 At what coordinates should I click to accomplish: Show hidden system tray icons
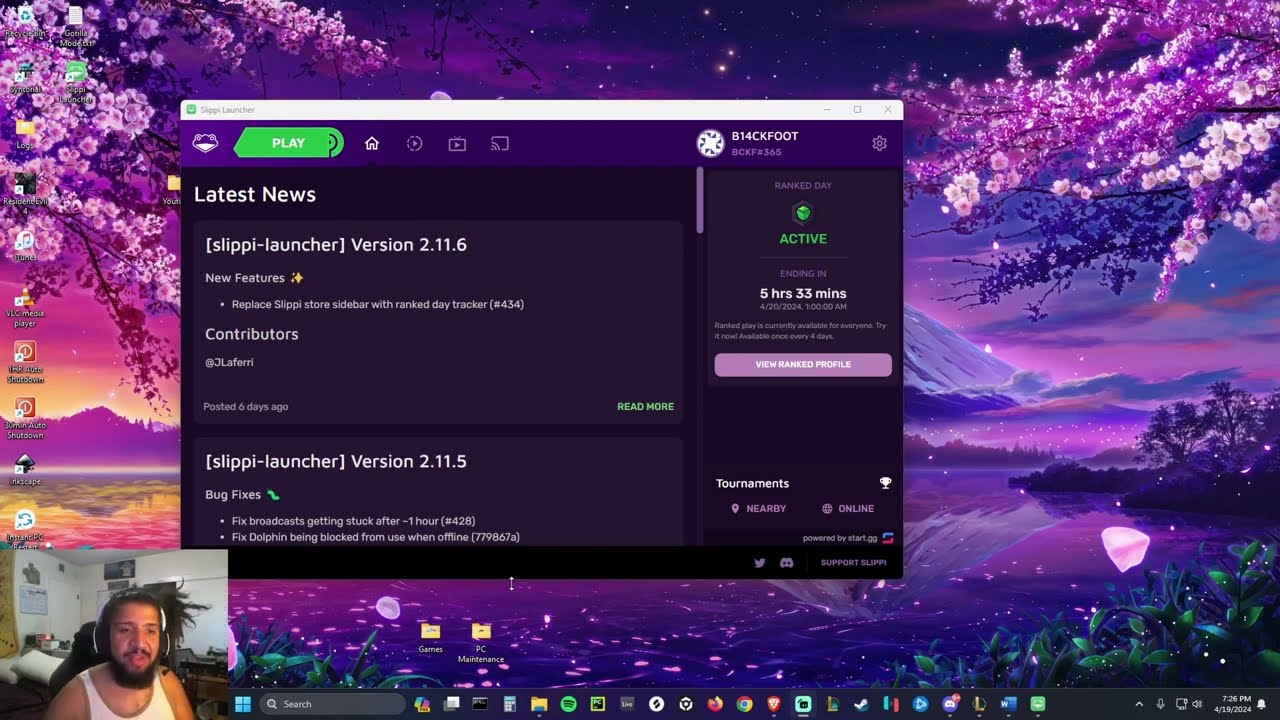click(x=1138, y=704)
